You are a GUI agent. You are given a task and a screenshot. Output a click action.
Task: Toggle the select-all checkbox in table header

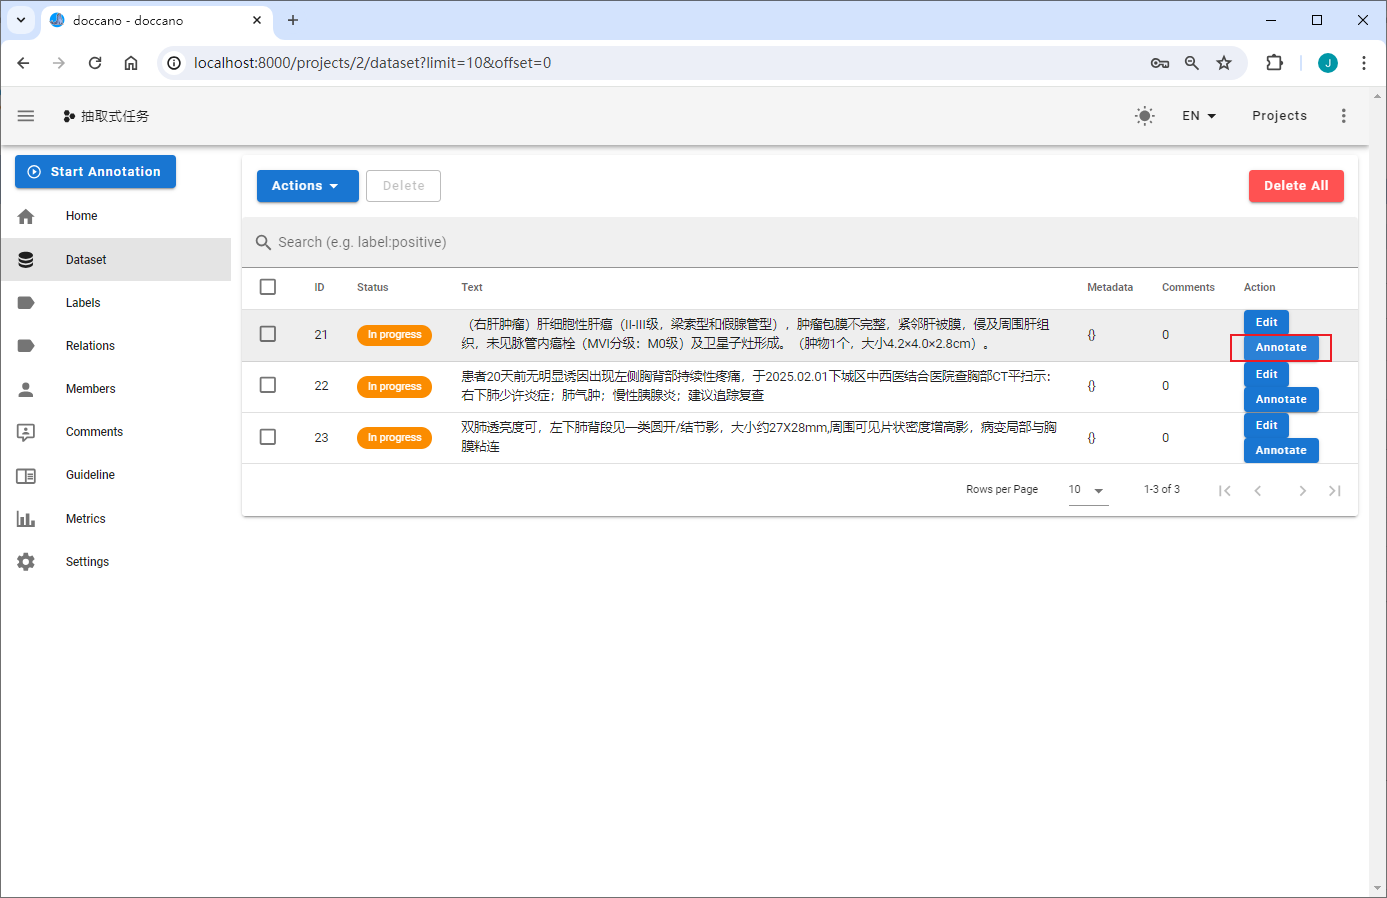pyautogui.click(x=268, y=287)
